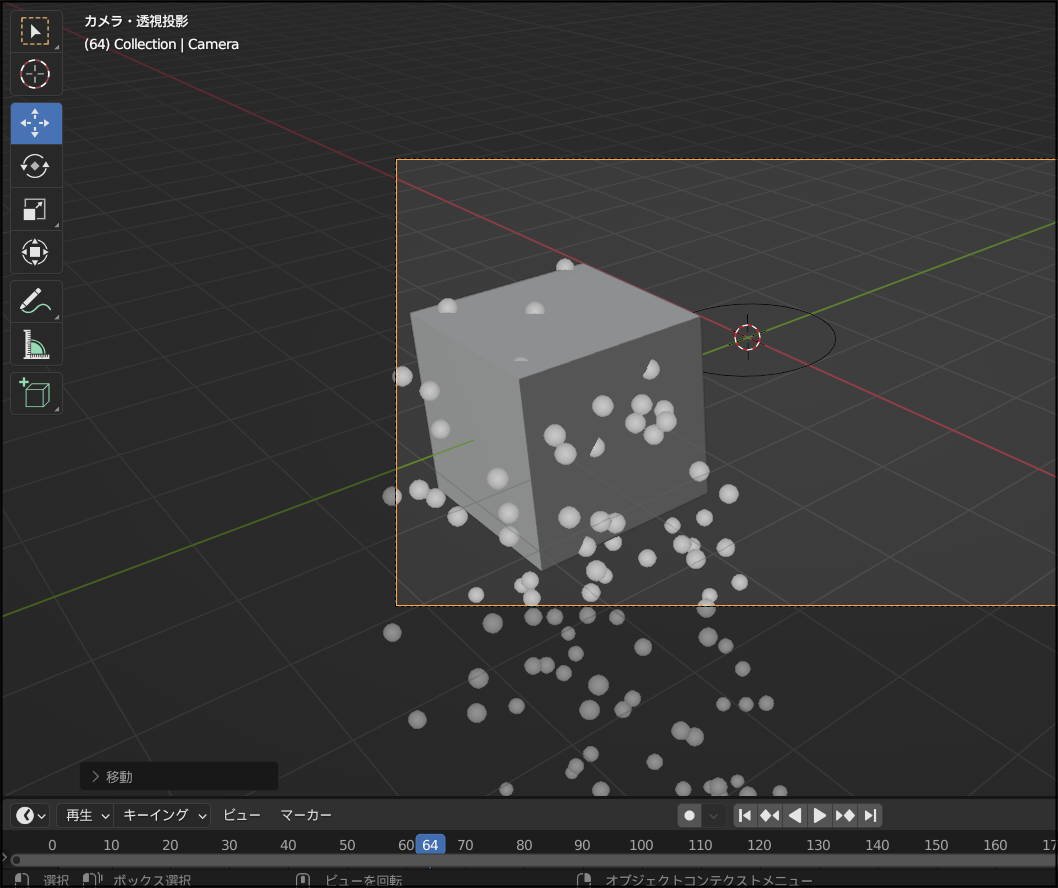
Task: Click the timeline horizontal scrollbar
Action: pos(533,860)
